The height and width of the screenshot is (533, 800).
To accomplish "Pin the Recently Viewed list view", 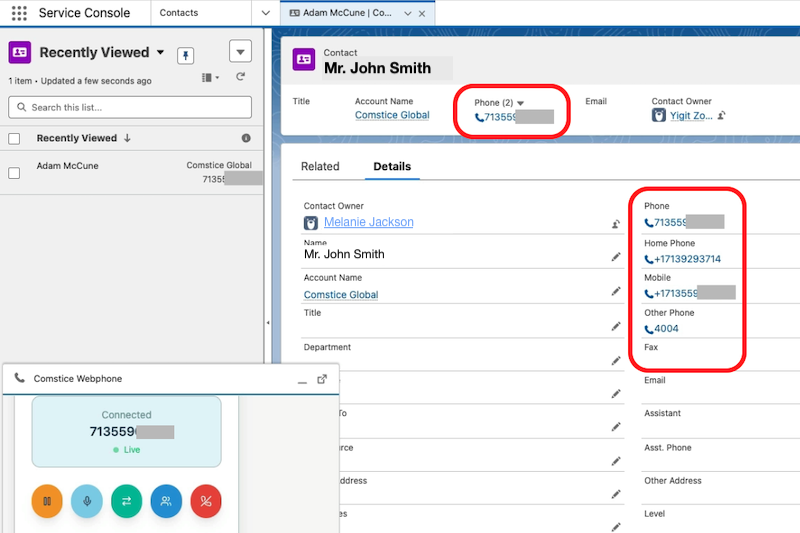I will pyautogui.click(x=186, y=55).
